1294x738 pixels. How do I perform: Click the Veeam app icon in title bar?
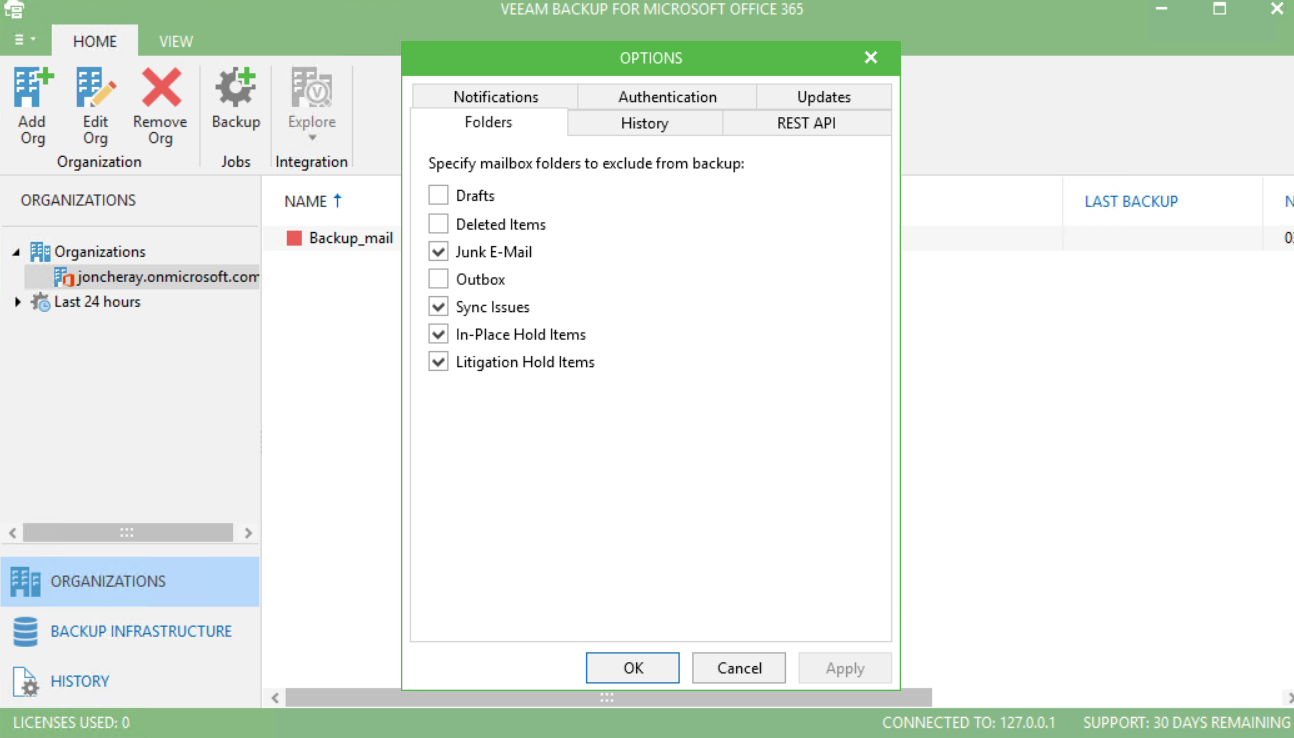[x=14, y=9]
